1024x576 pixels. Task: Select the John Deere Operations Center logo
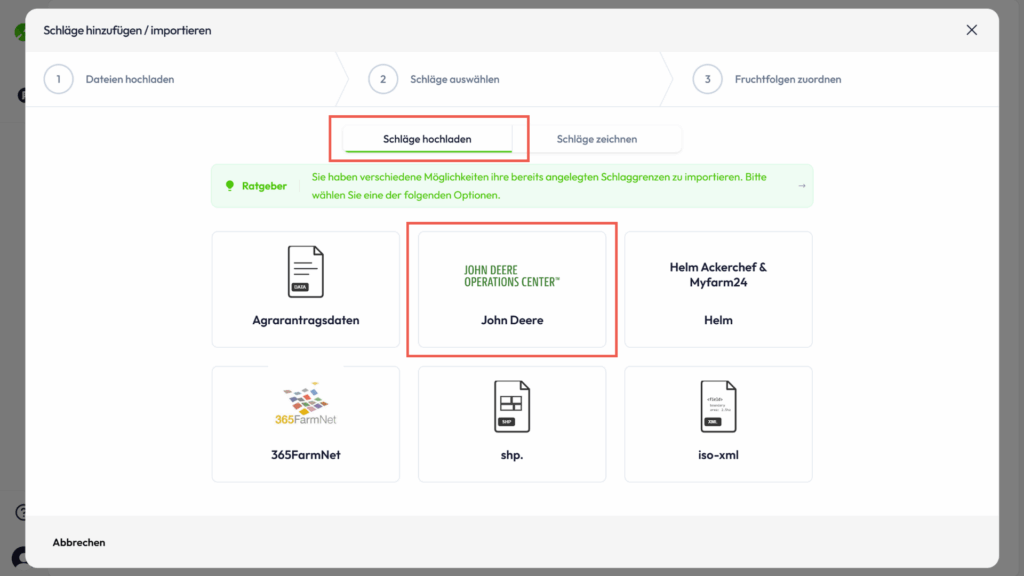511,276
